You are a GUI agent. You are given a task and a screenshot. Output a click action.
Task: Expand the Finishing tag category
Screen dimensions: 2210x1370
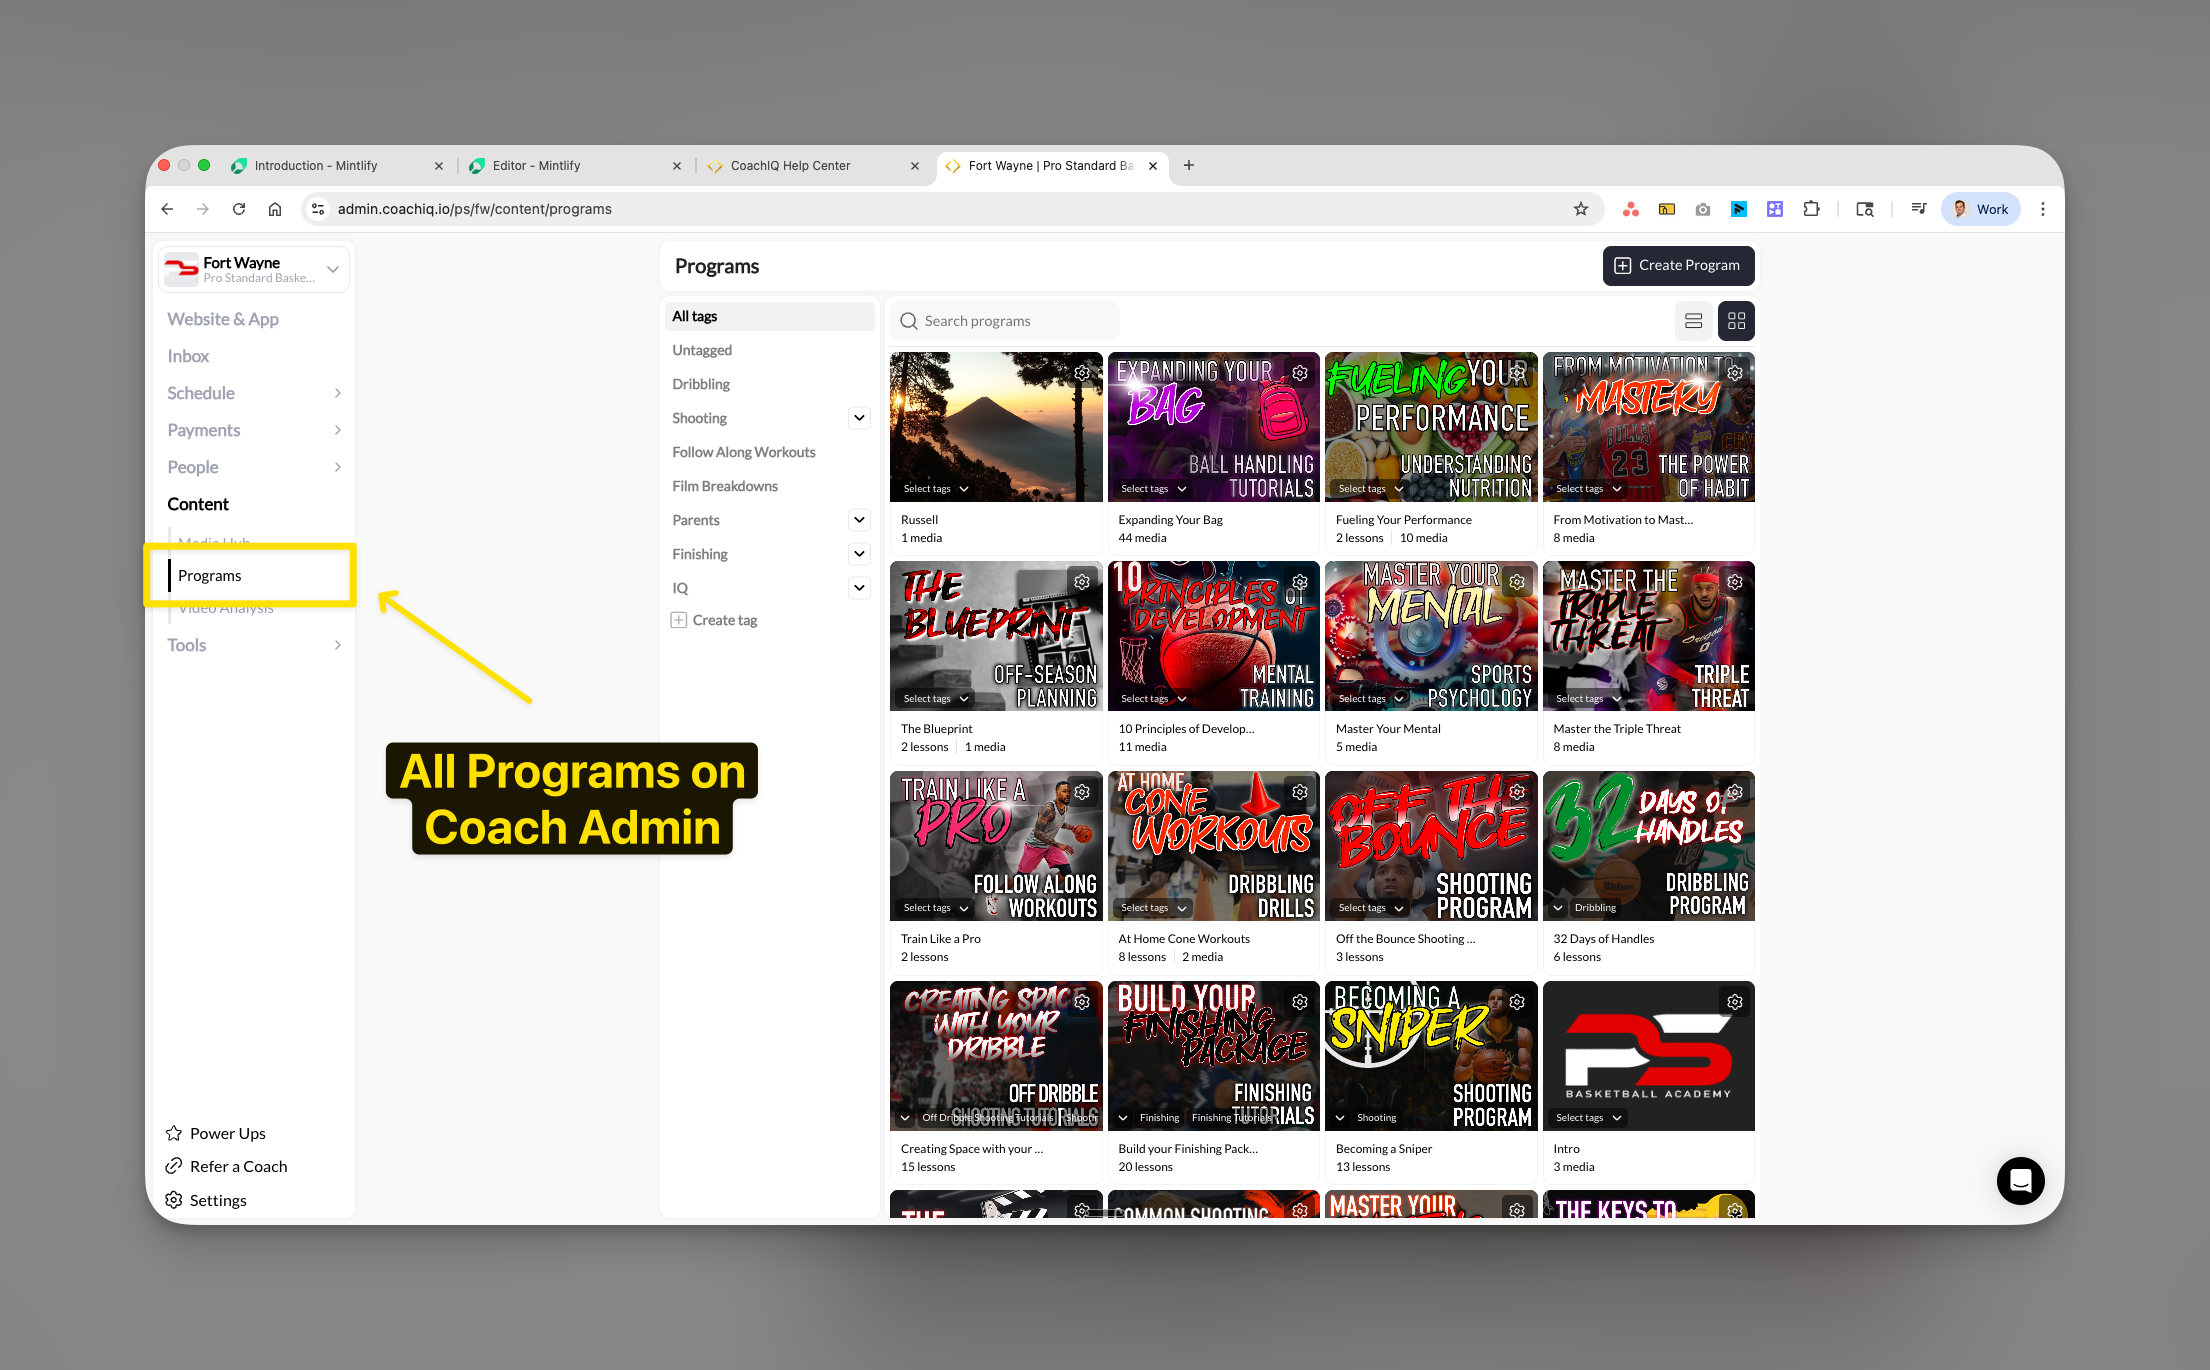(858, 553)
